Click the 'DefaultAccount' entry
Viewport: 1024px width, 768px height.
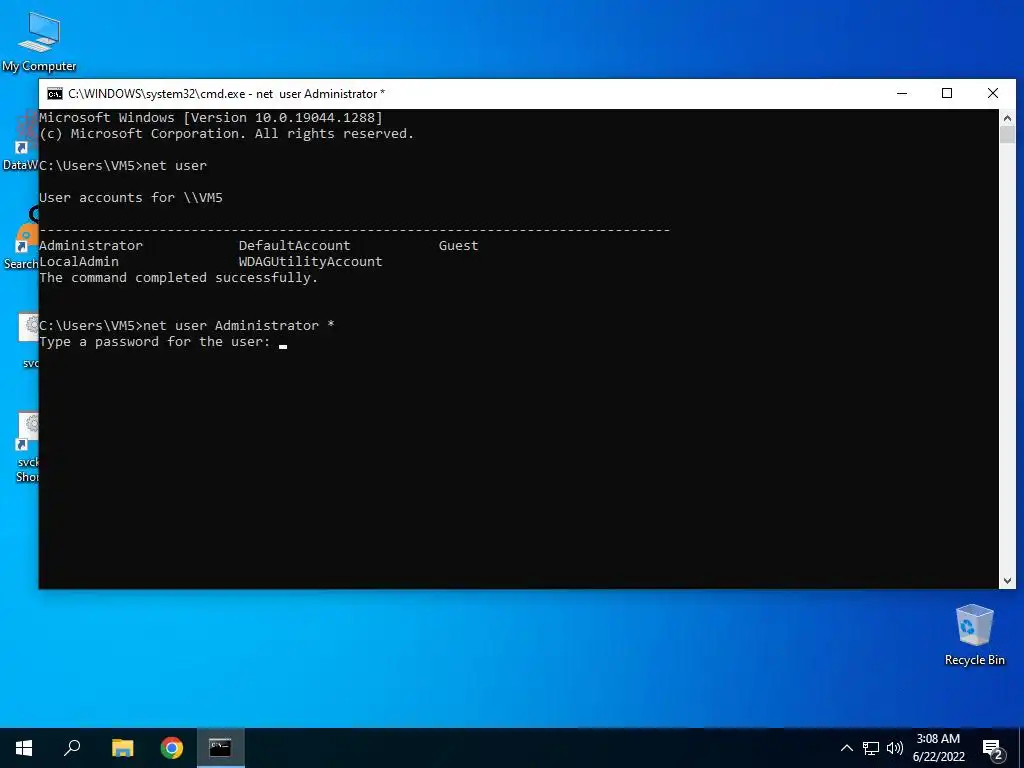tap(295, 246)
